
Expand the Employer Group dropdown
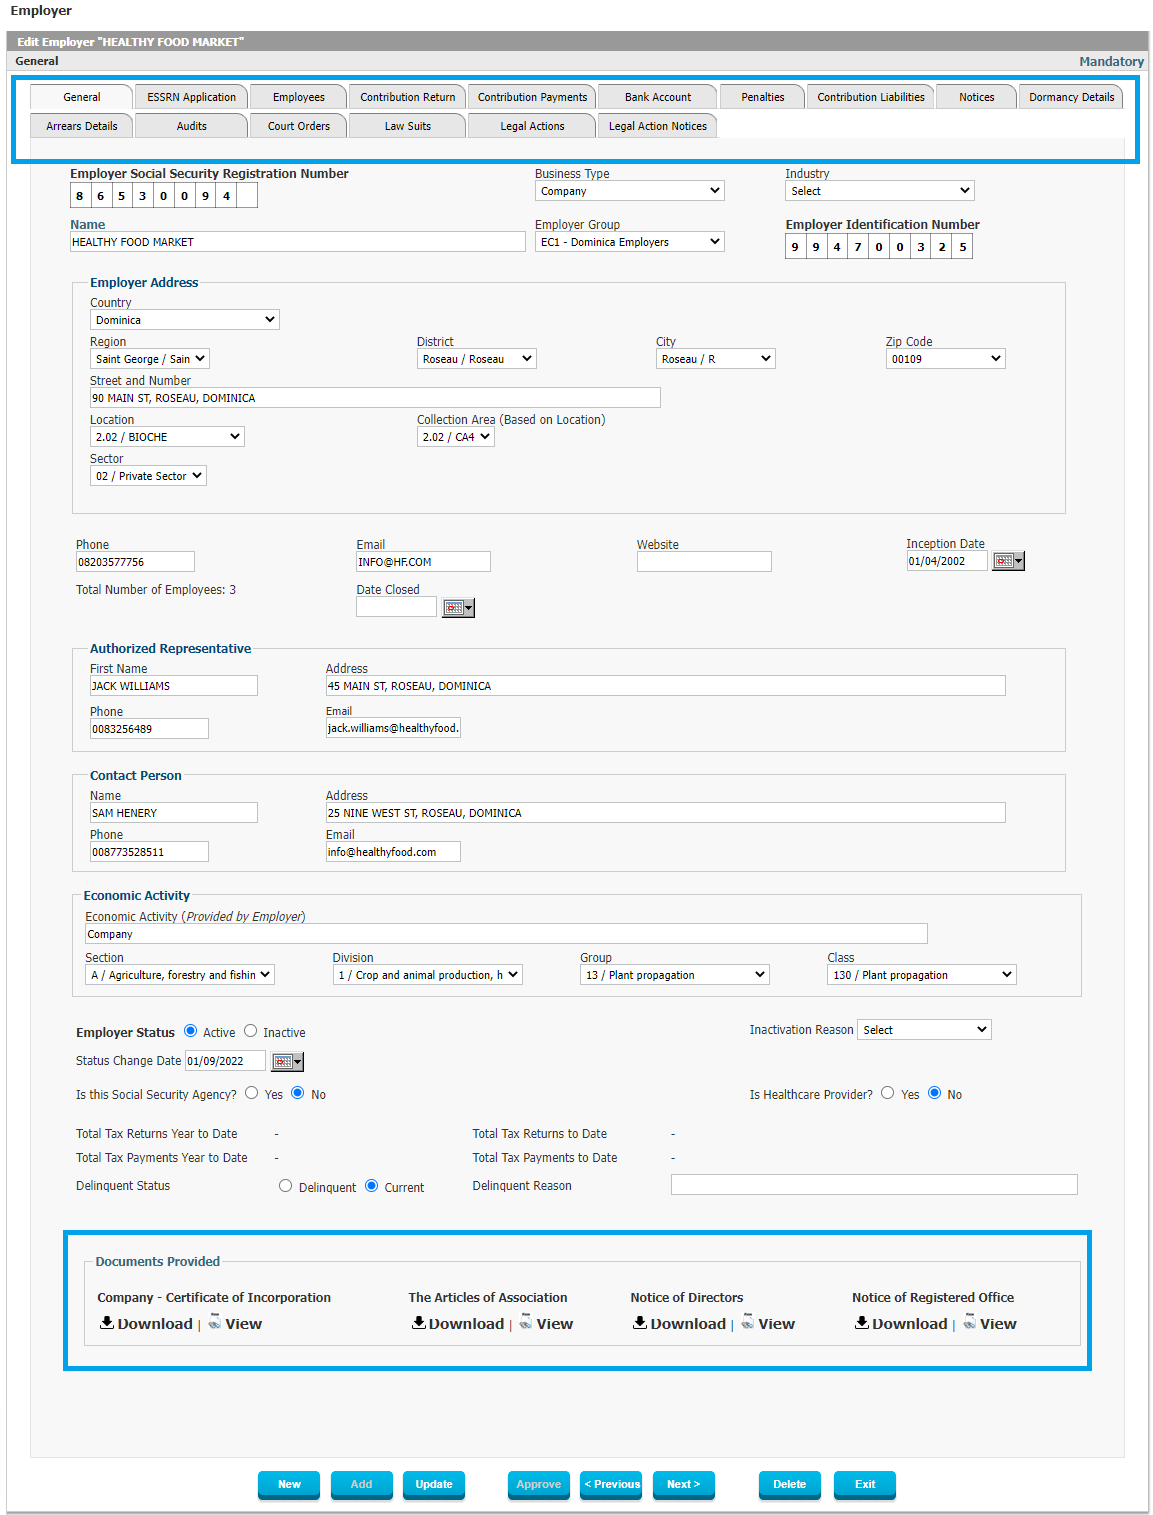pyautogui.click(x=630, y=242)
